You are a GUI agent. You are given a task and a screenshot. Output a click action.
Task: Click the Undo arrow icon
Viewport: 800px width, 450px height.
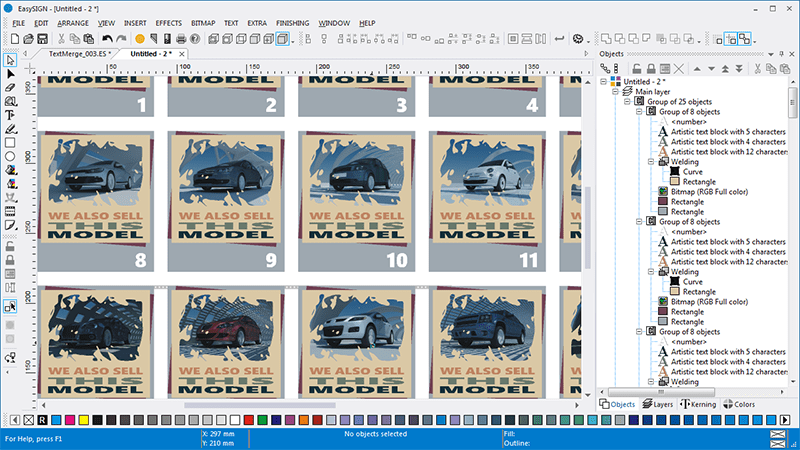click(107, 39)
